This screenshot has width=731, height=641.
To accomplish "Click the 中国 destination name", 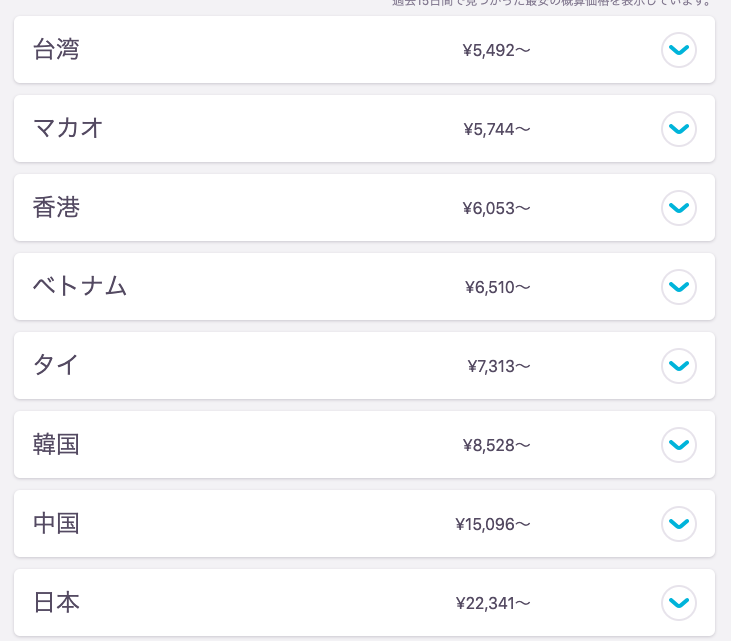I will (56, 523).
